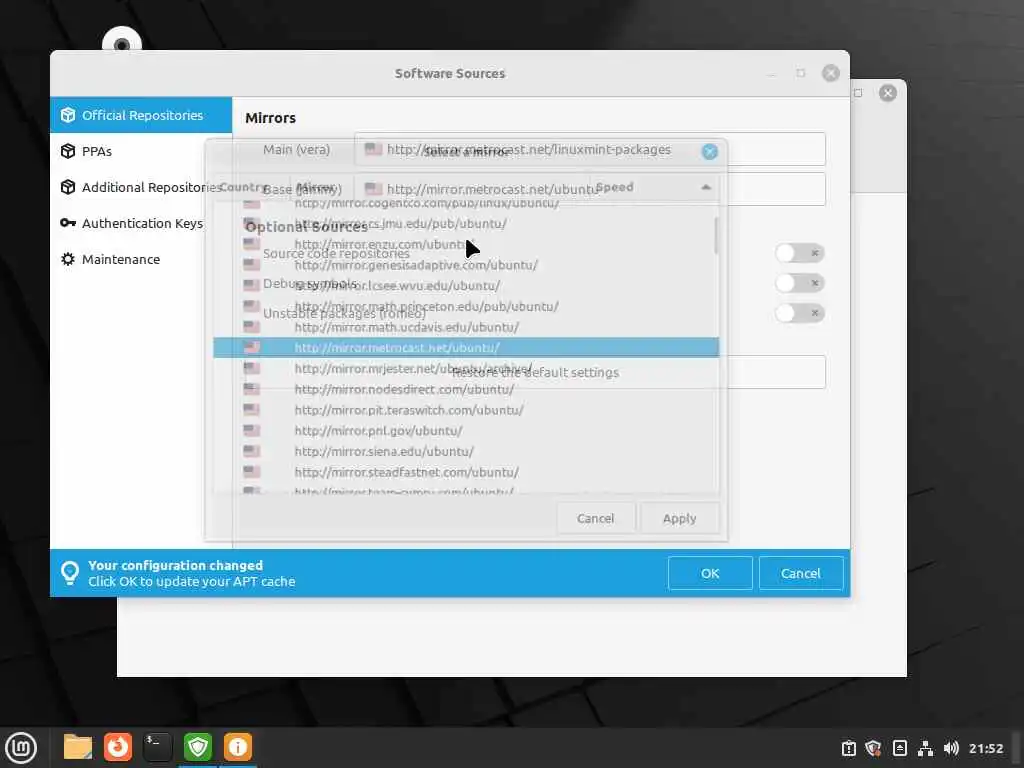Open the Linux Mint menu
Image resolution: width=1024 pixels, height=768 pixels.
coord(21,747)
